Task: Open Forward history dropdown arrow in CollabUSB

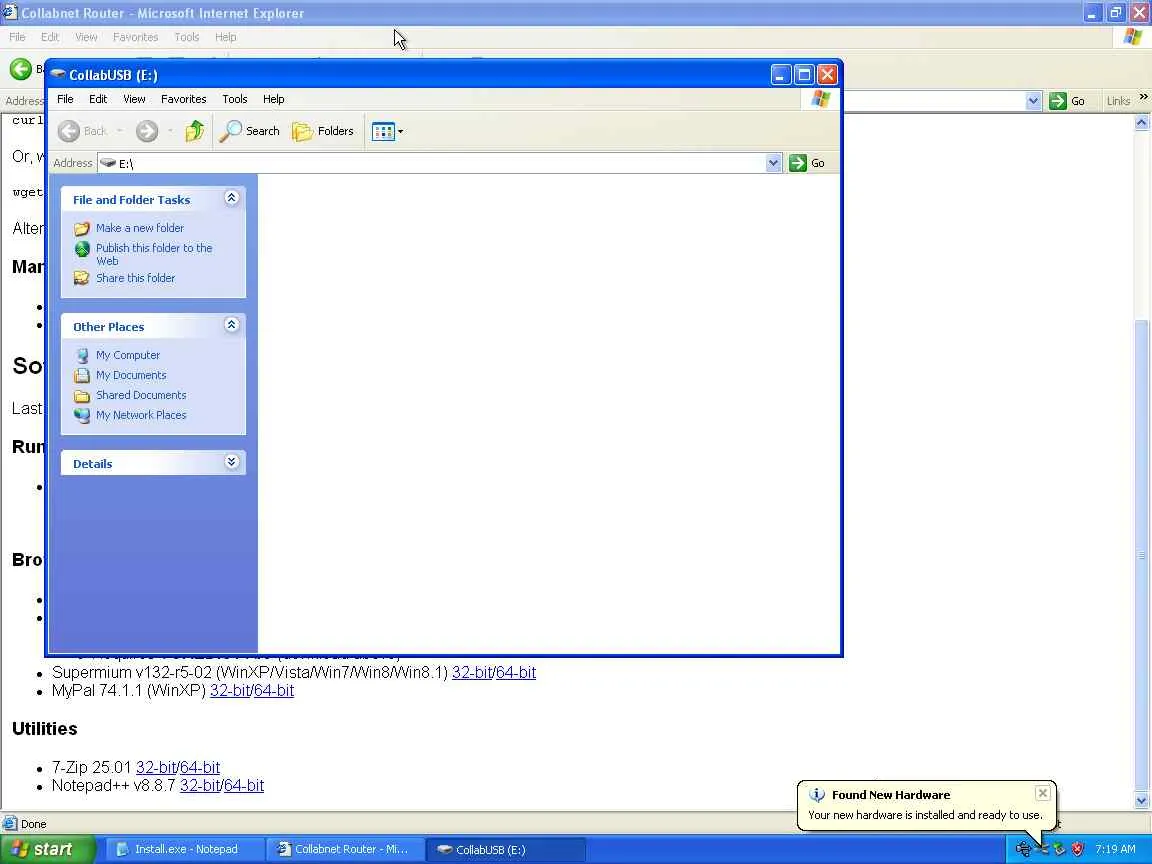Action: (170, 131)
